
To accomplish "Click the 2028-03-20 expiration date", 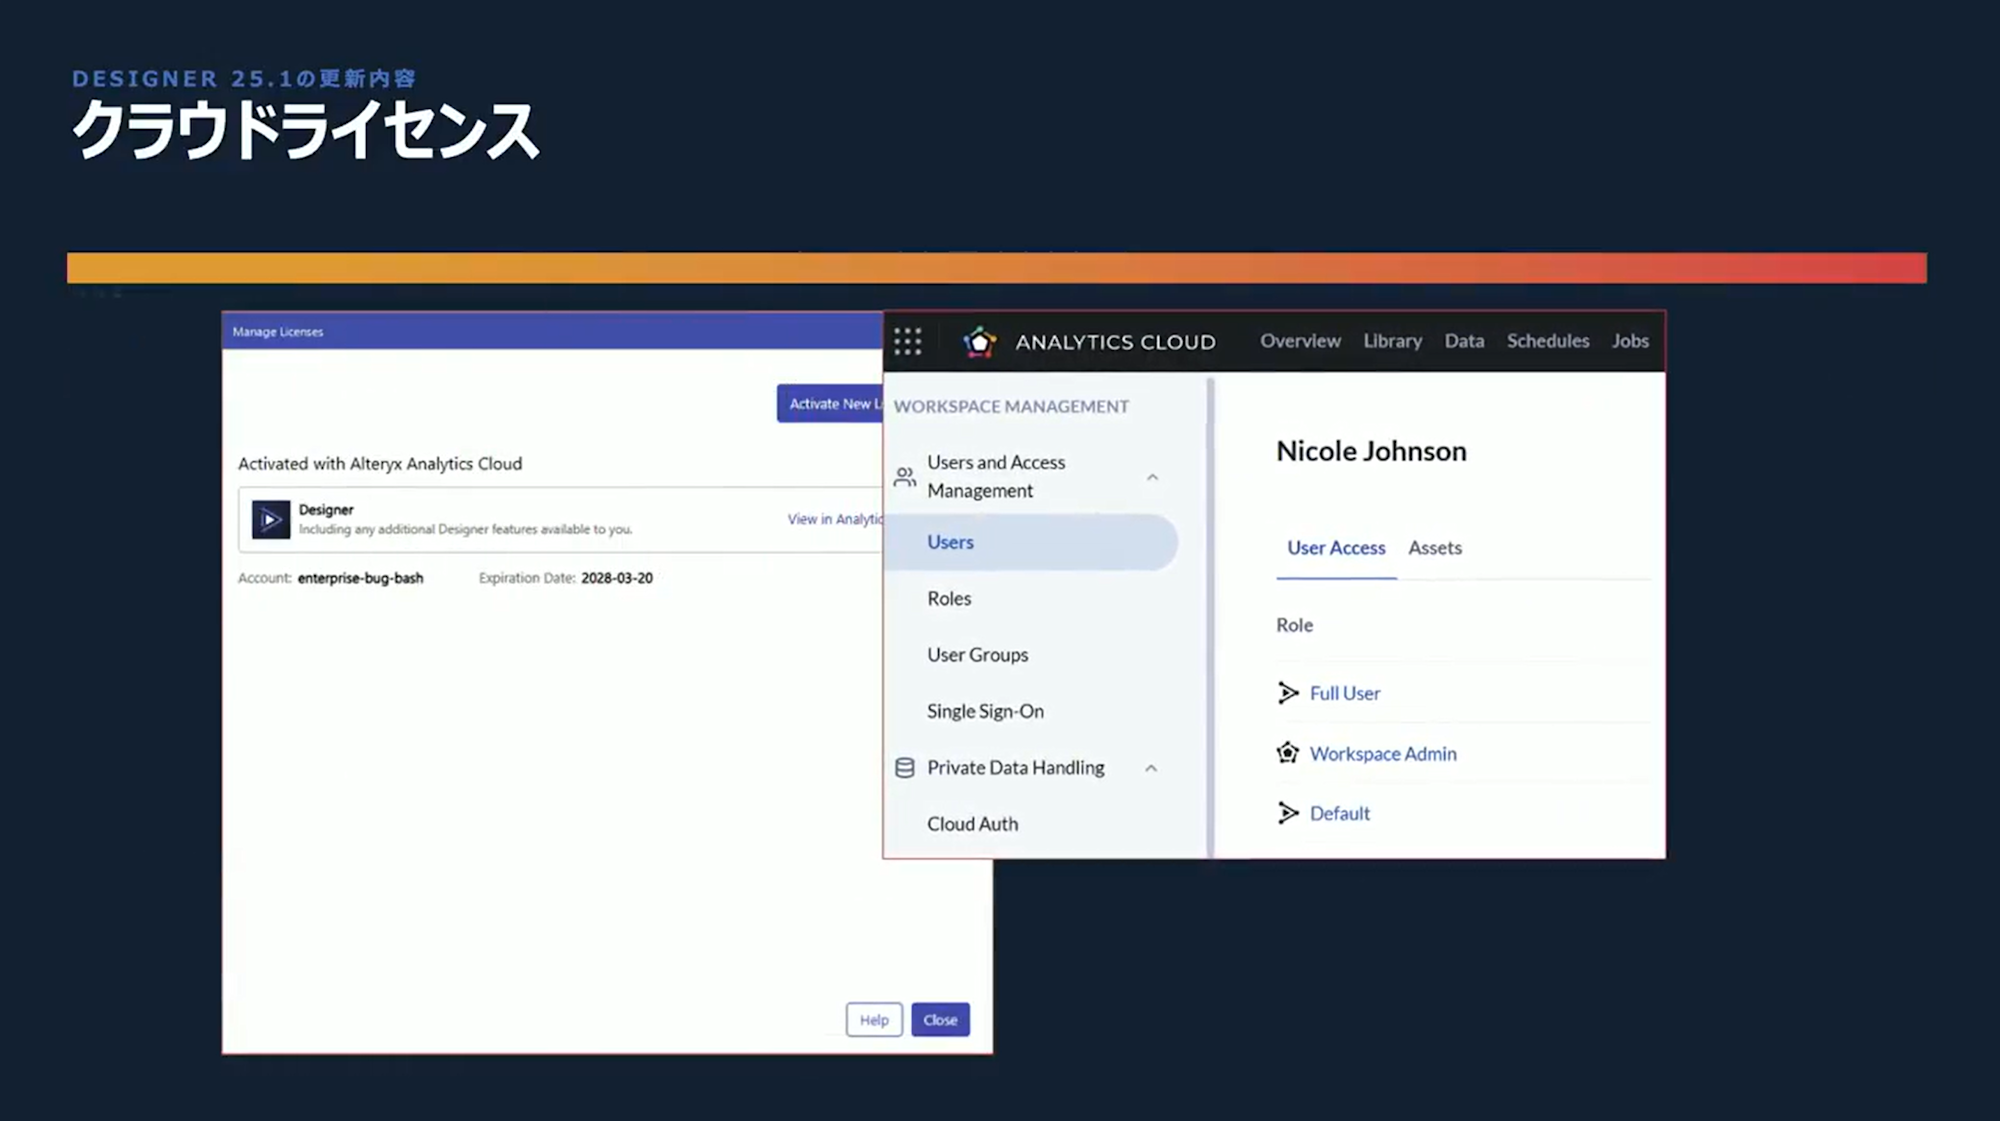I will coord(617,578).
